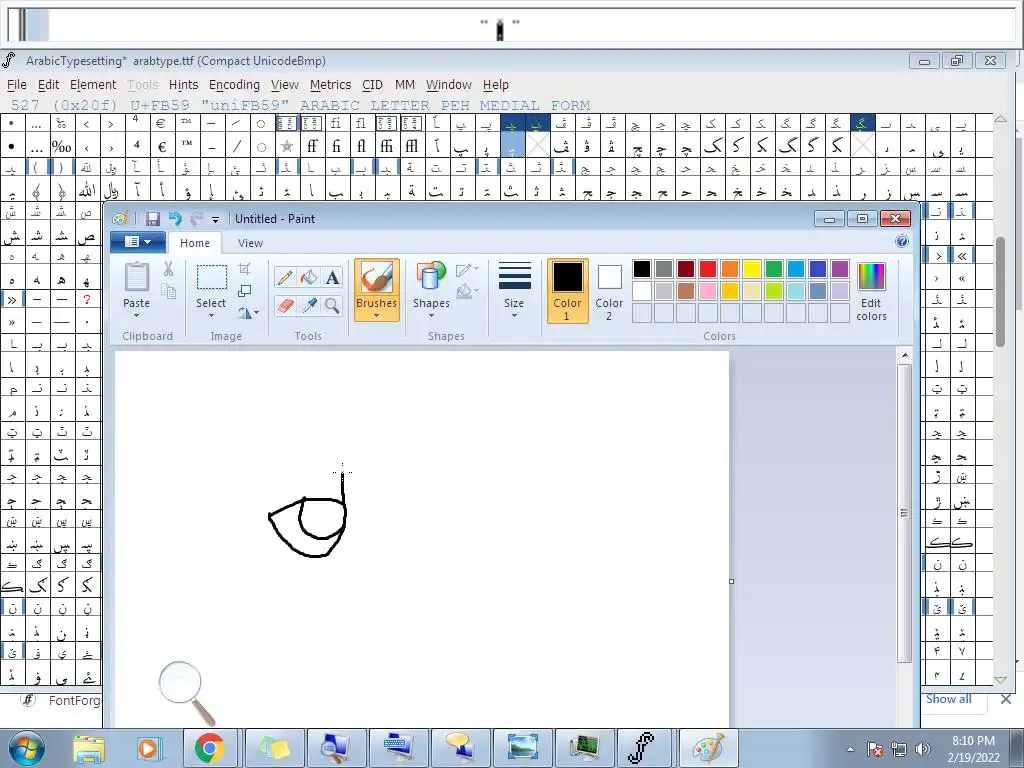Viewport: 1024px width, 768px height.
Task: Select the Eraser tool in Paint
Action: point(285,306)
